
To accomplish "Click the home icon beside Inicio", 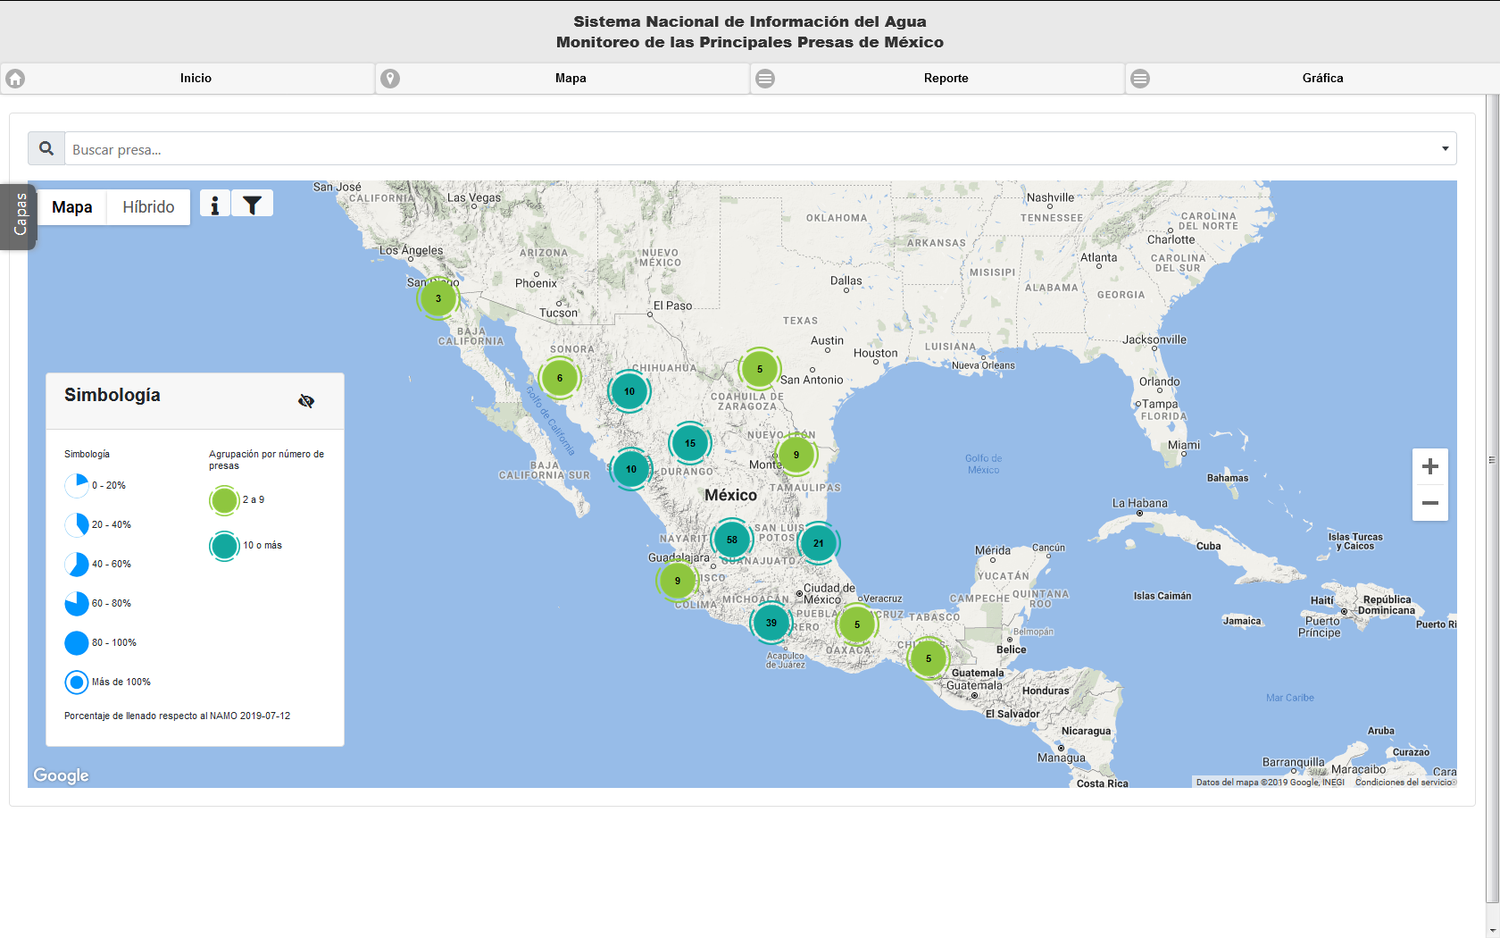I will [x=16, y=78].
